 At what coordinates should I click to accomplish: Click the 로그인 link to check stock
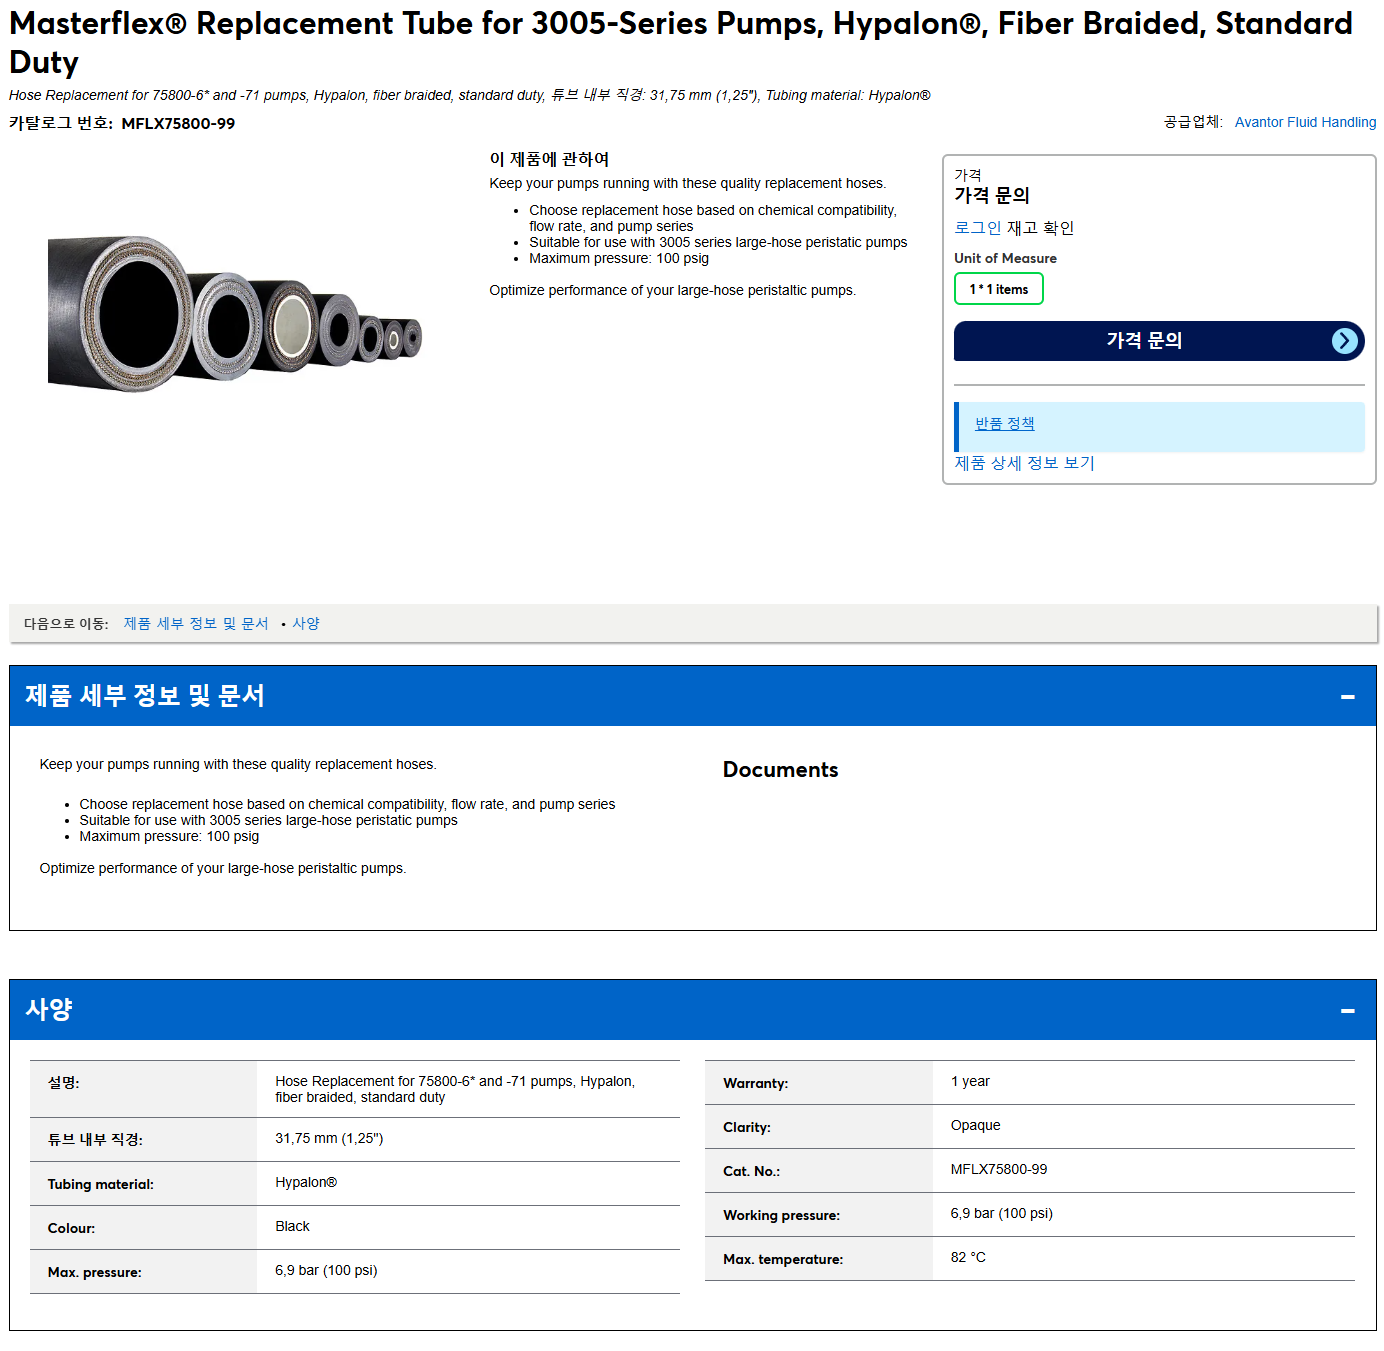[x=977, y=228]
